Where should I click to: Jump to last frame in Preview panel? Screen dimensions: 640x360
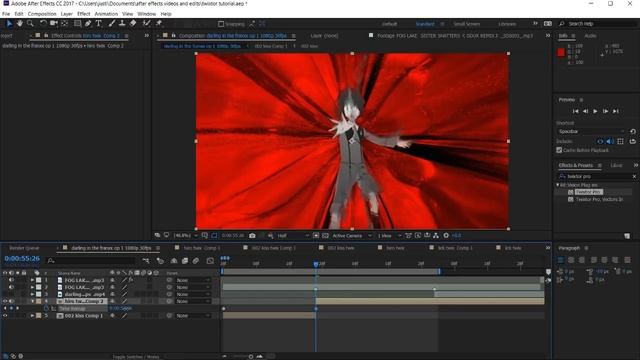click(616, 111)
